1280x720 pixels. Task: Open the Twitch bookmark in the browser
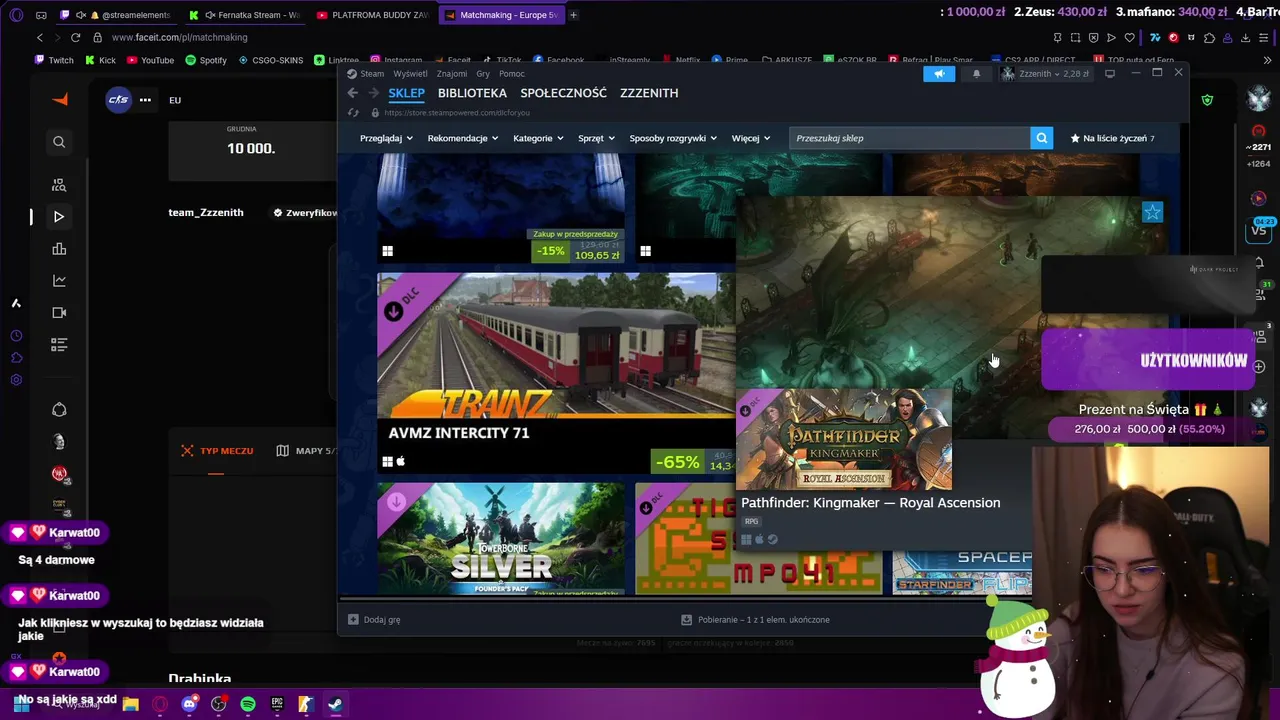click(54, 60)
